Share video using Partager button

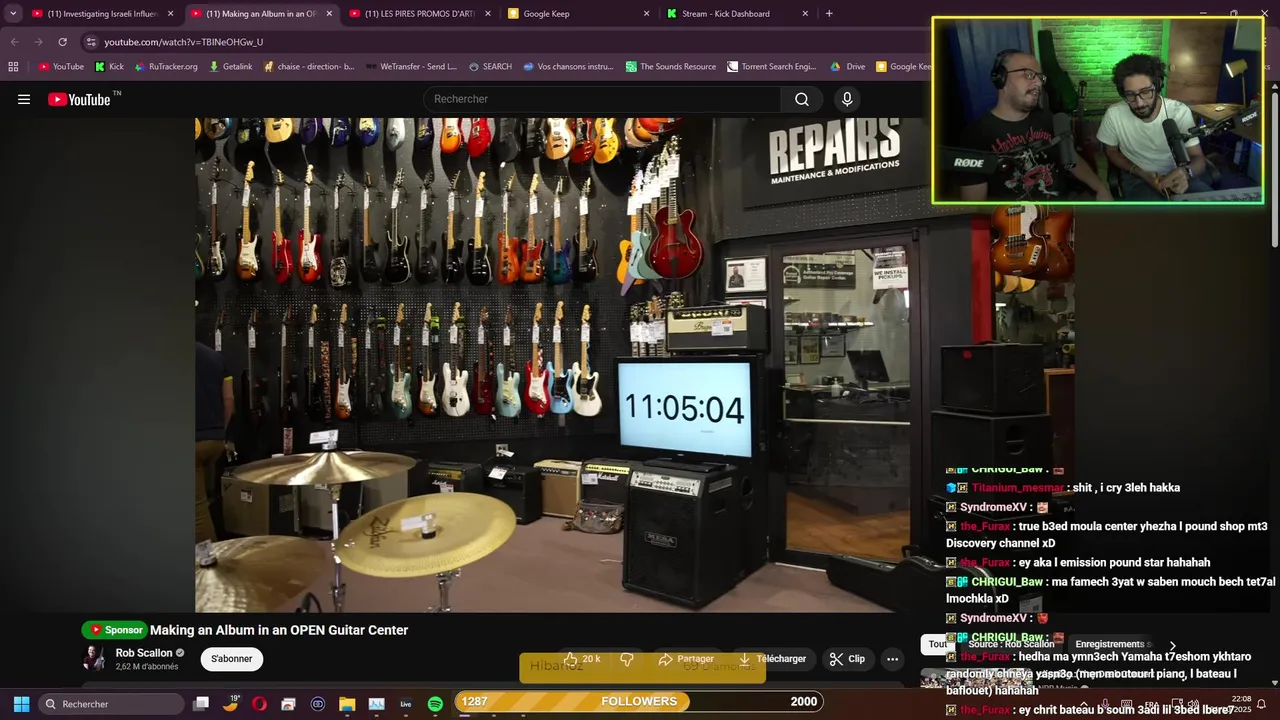pyautogui.click(x=686, y=659)
